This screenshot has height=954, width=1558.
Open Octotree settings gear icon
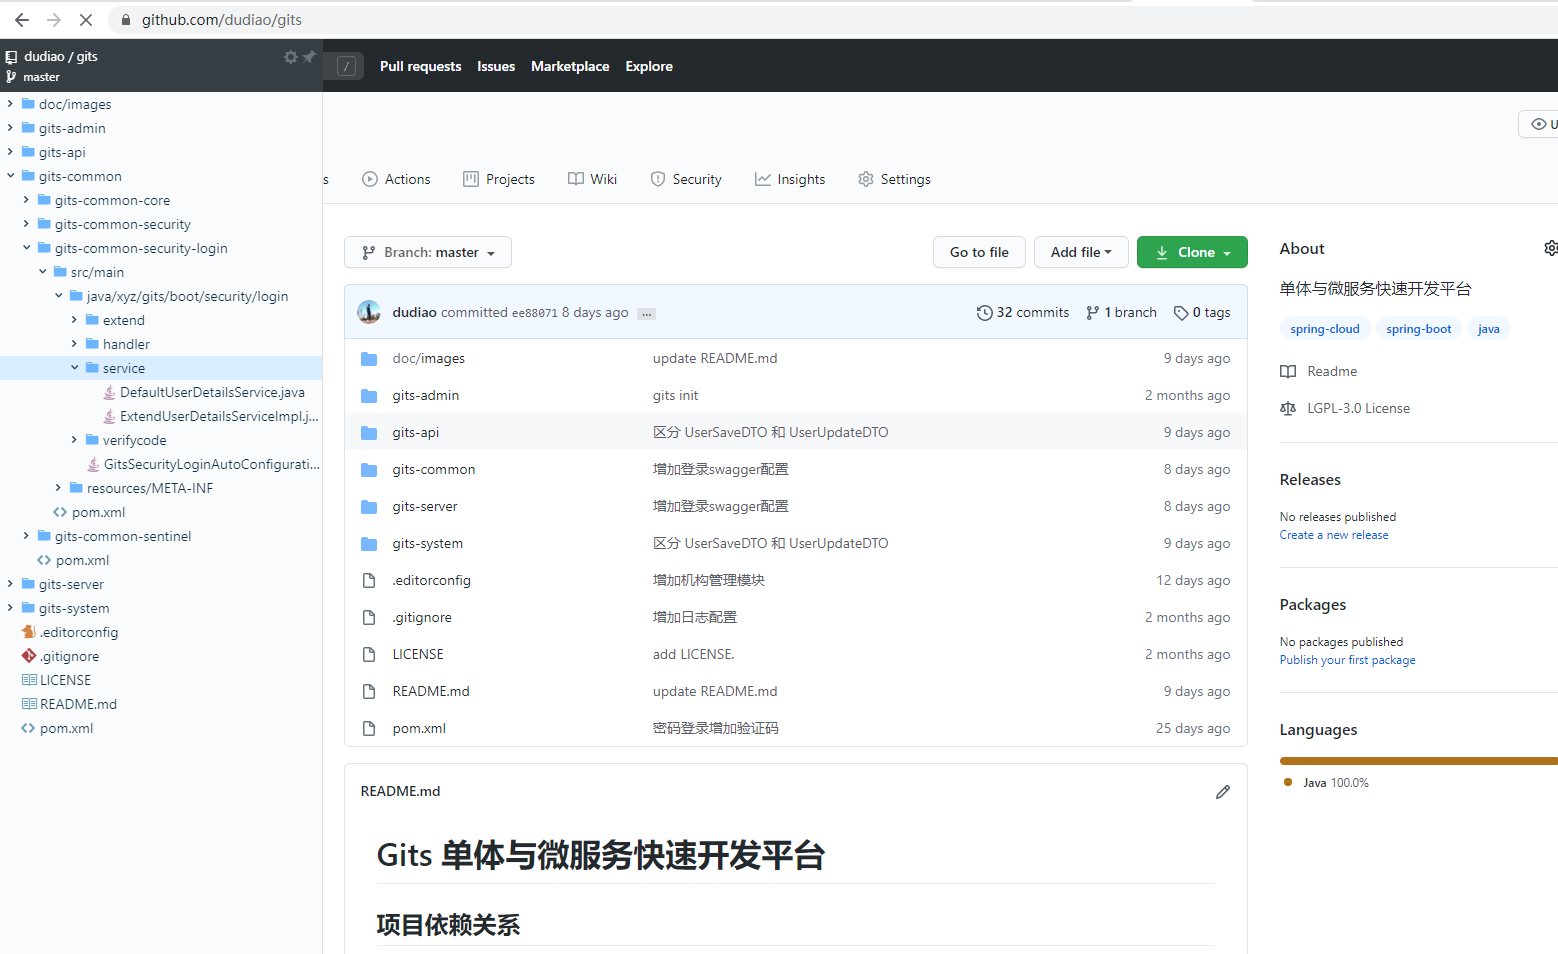point(290,57)
